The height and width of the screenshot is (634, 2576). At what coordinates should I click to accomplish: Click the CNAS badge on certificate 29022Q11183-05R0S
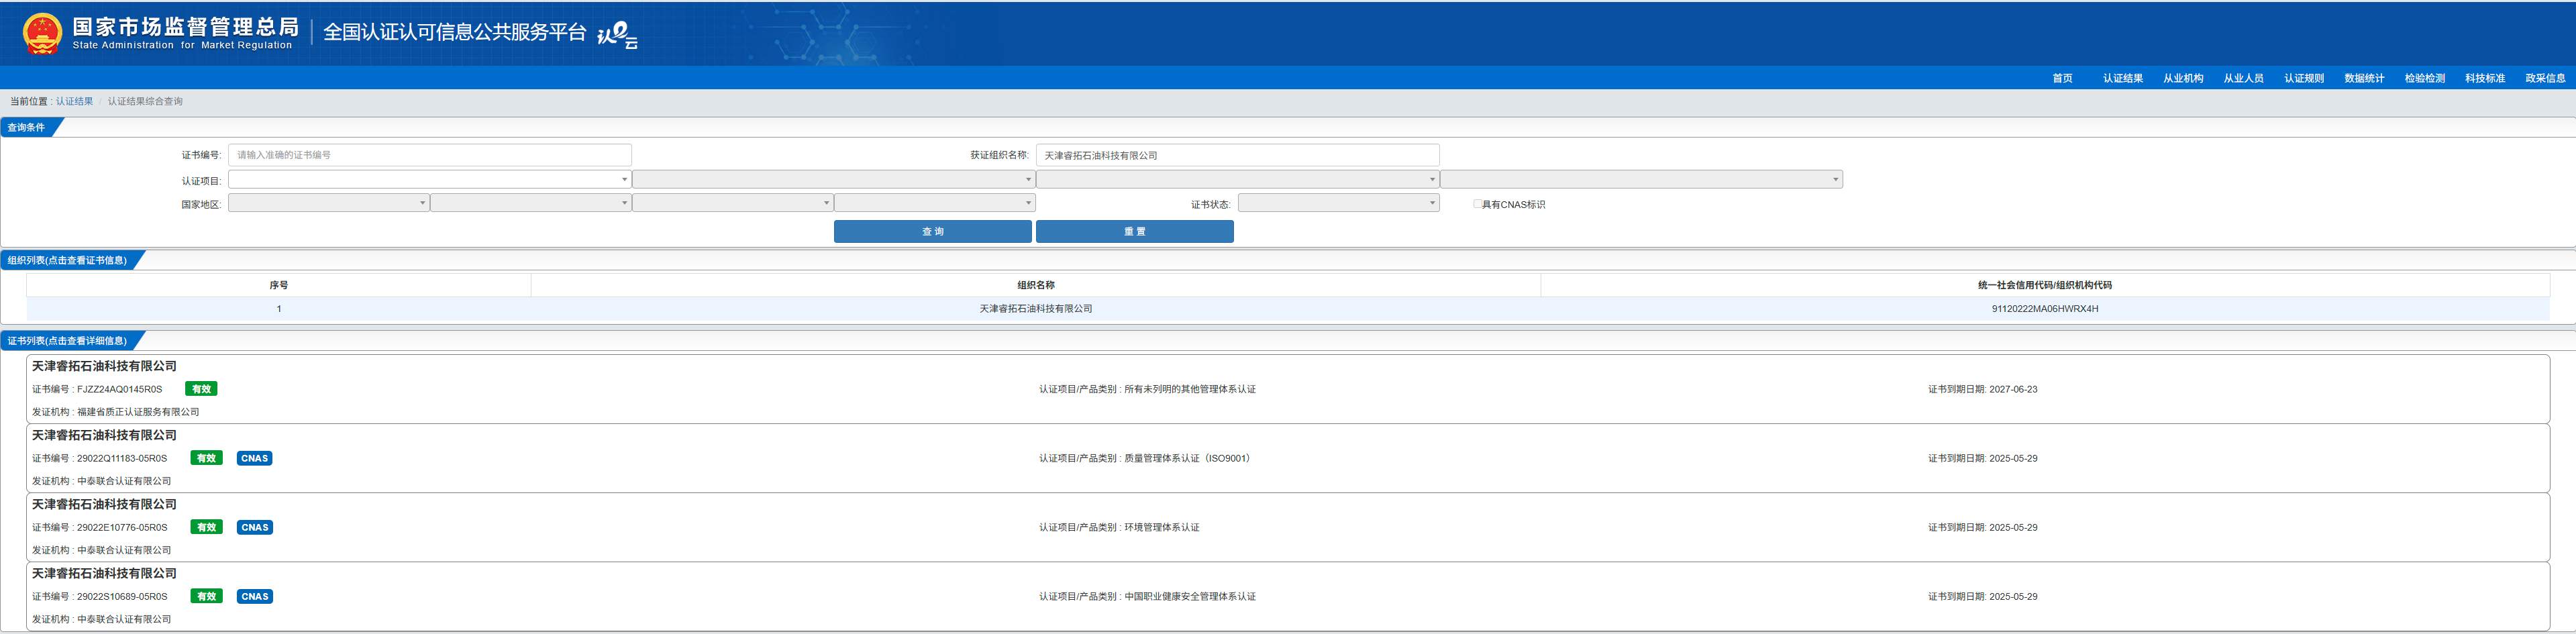click(x=255, y=458)
